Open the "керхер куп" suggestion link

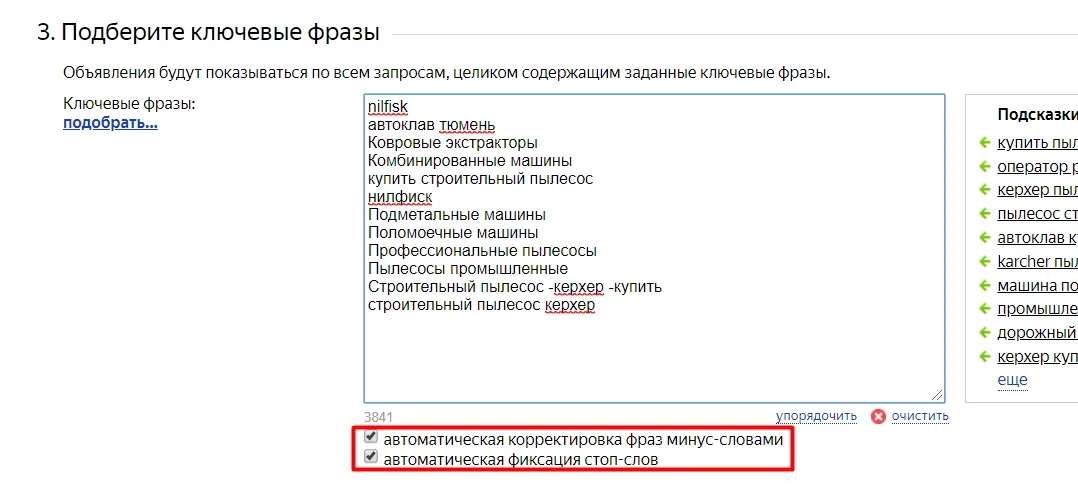pos(1037,357)
